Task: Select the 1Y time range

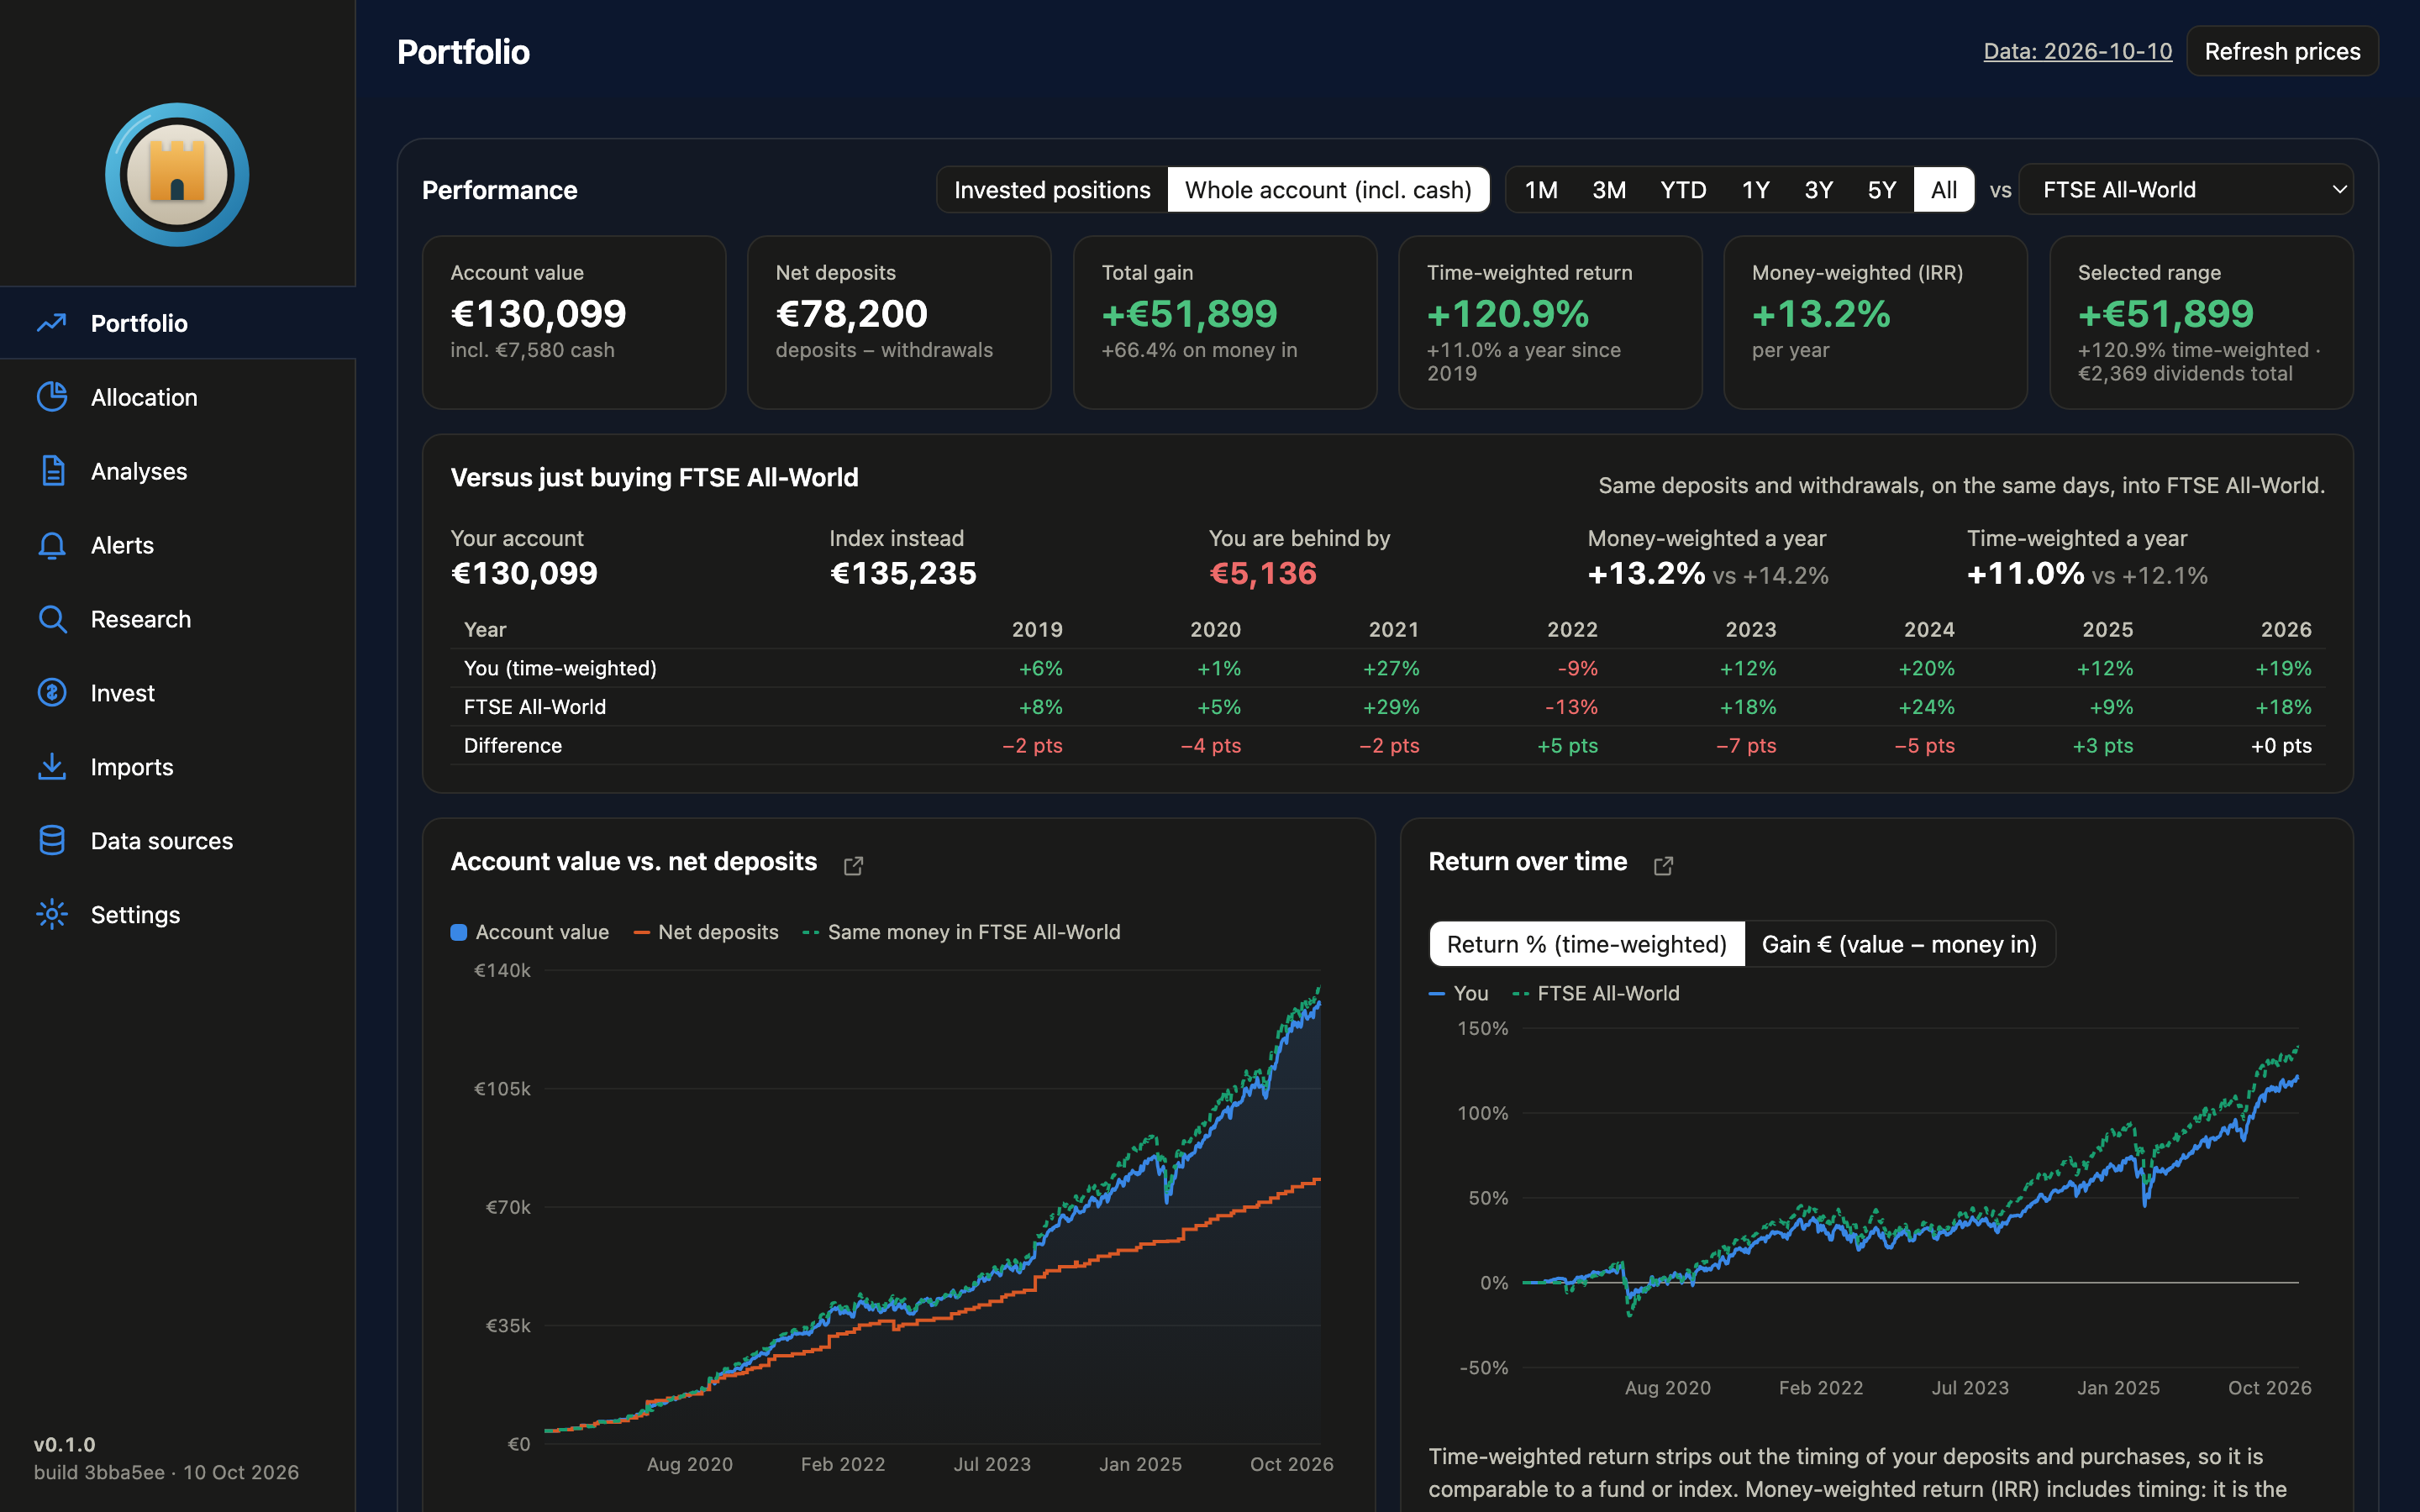Action: point(1756,190)
